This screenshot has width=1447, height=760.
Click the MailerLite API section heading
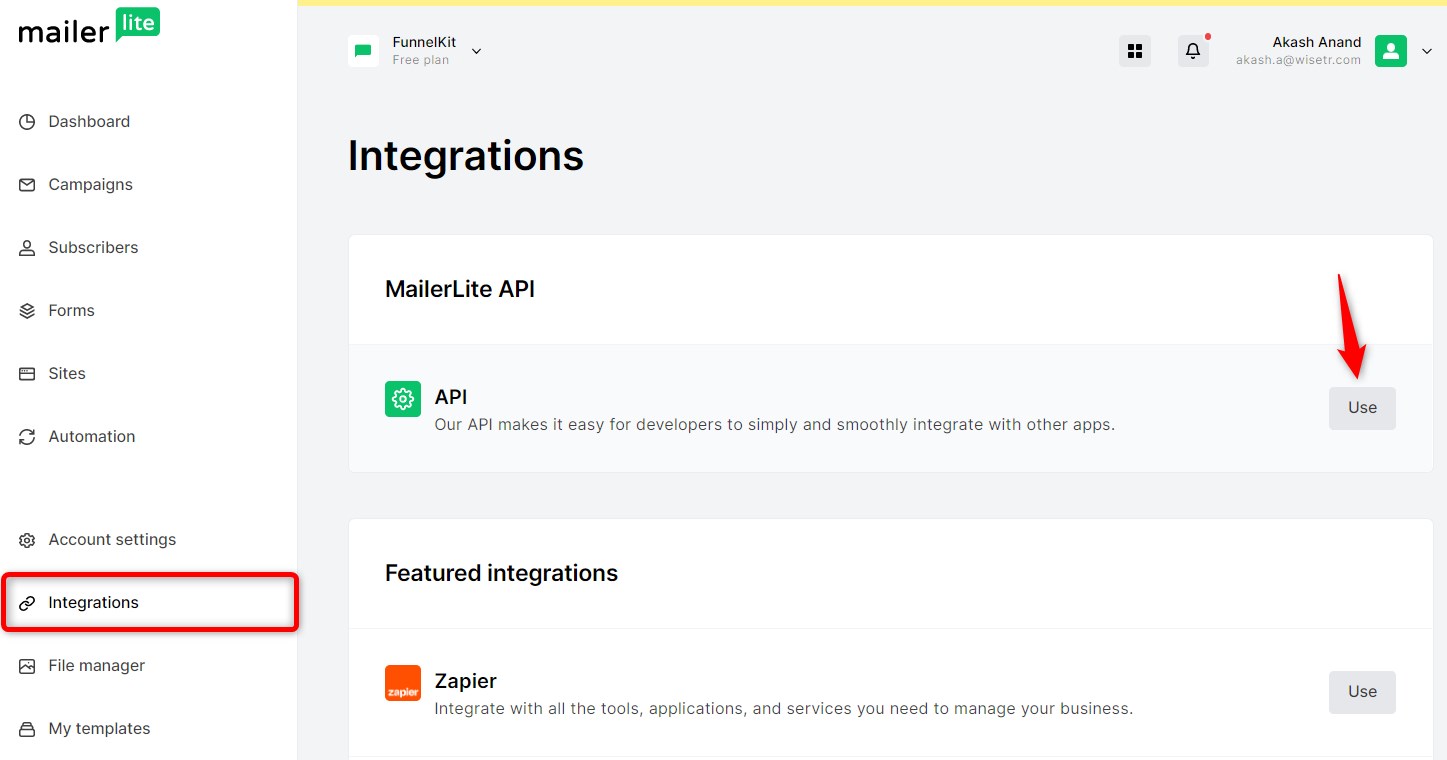click(460, 289)
